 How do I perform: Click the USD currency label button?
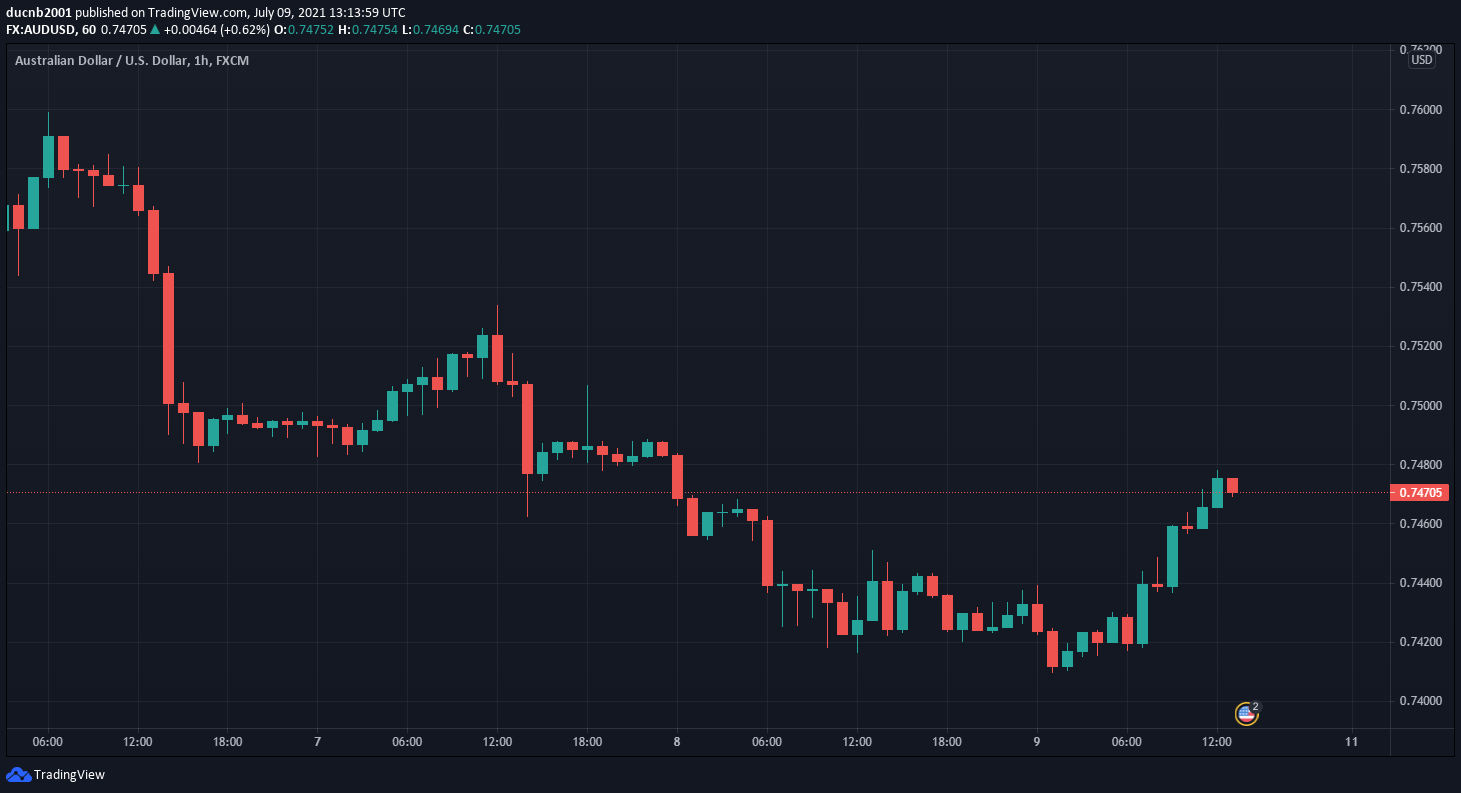tap(1421, 60)
